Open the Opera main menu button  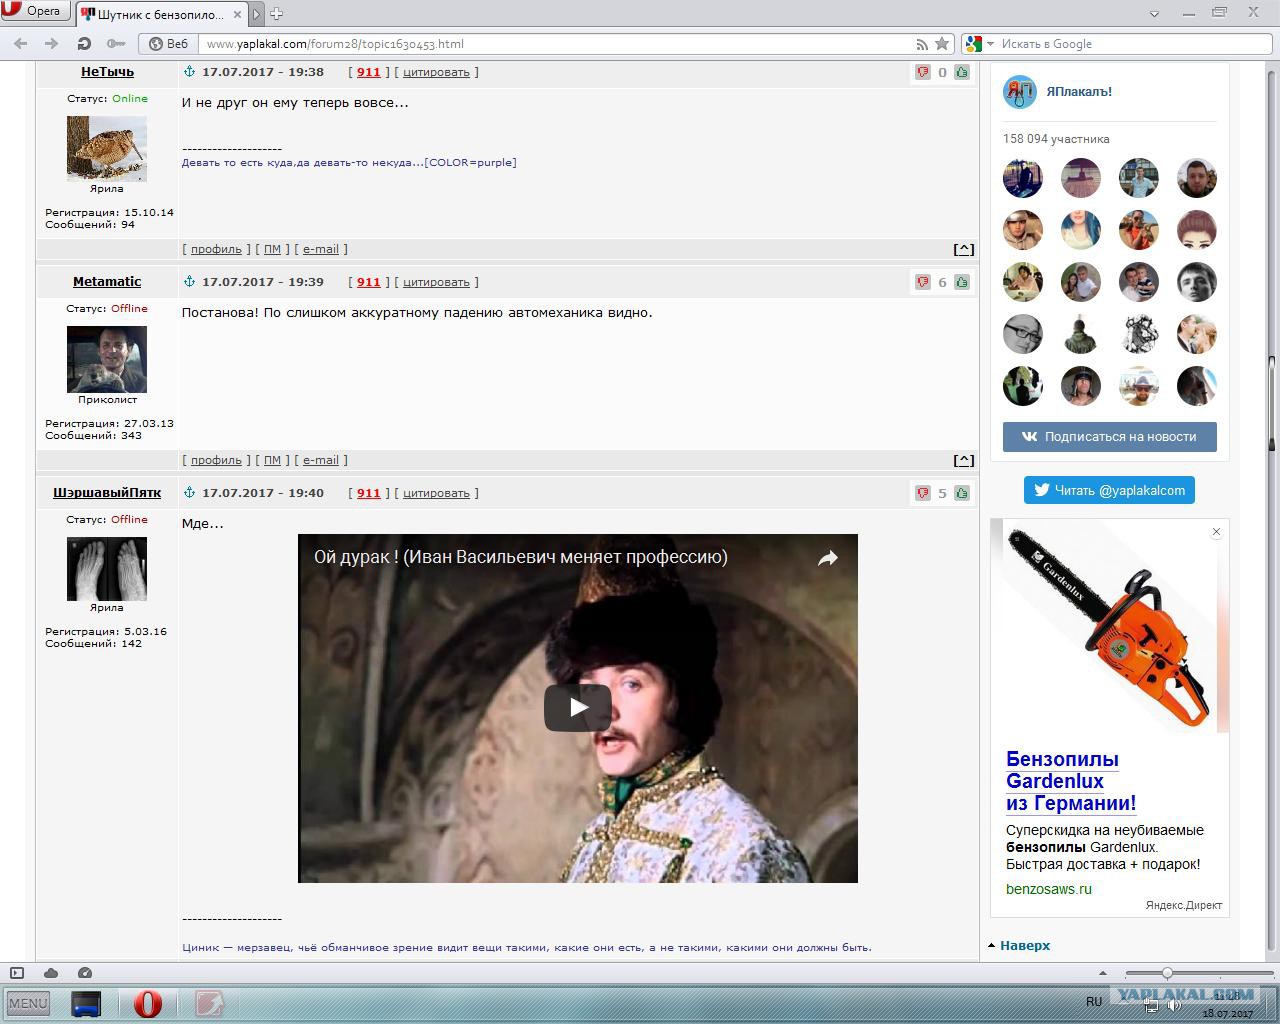pyautogui.click(x=35, y=12)
